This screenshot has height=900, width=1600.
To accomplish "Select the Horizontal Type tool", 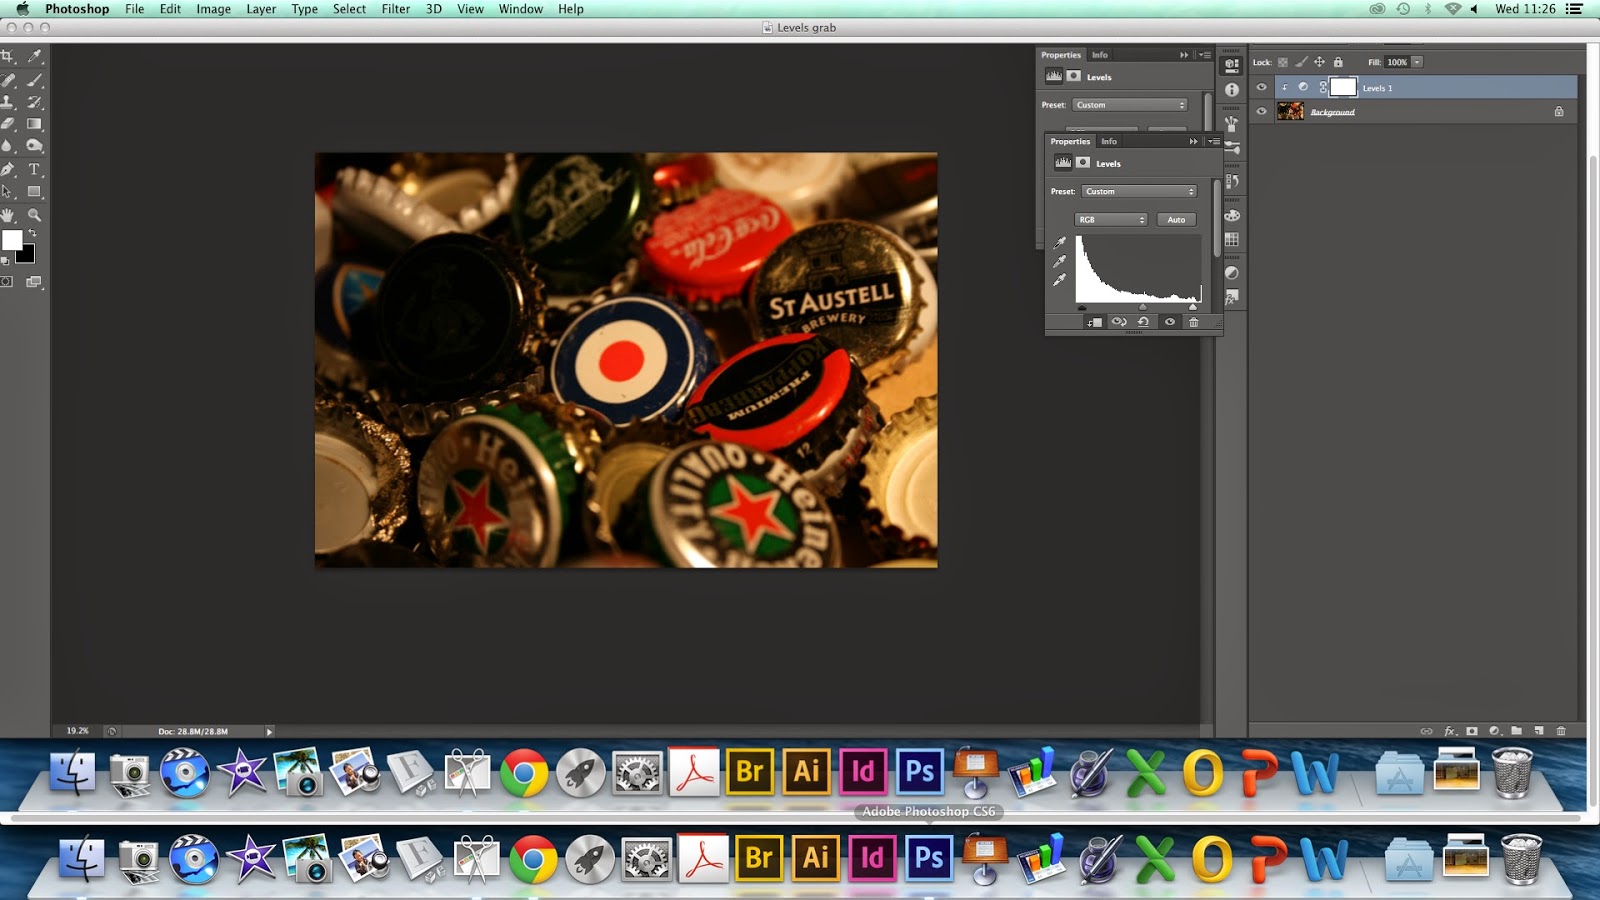I will pyautogui.click(x=34, y=169).
